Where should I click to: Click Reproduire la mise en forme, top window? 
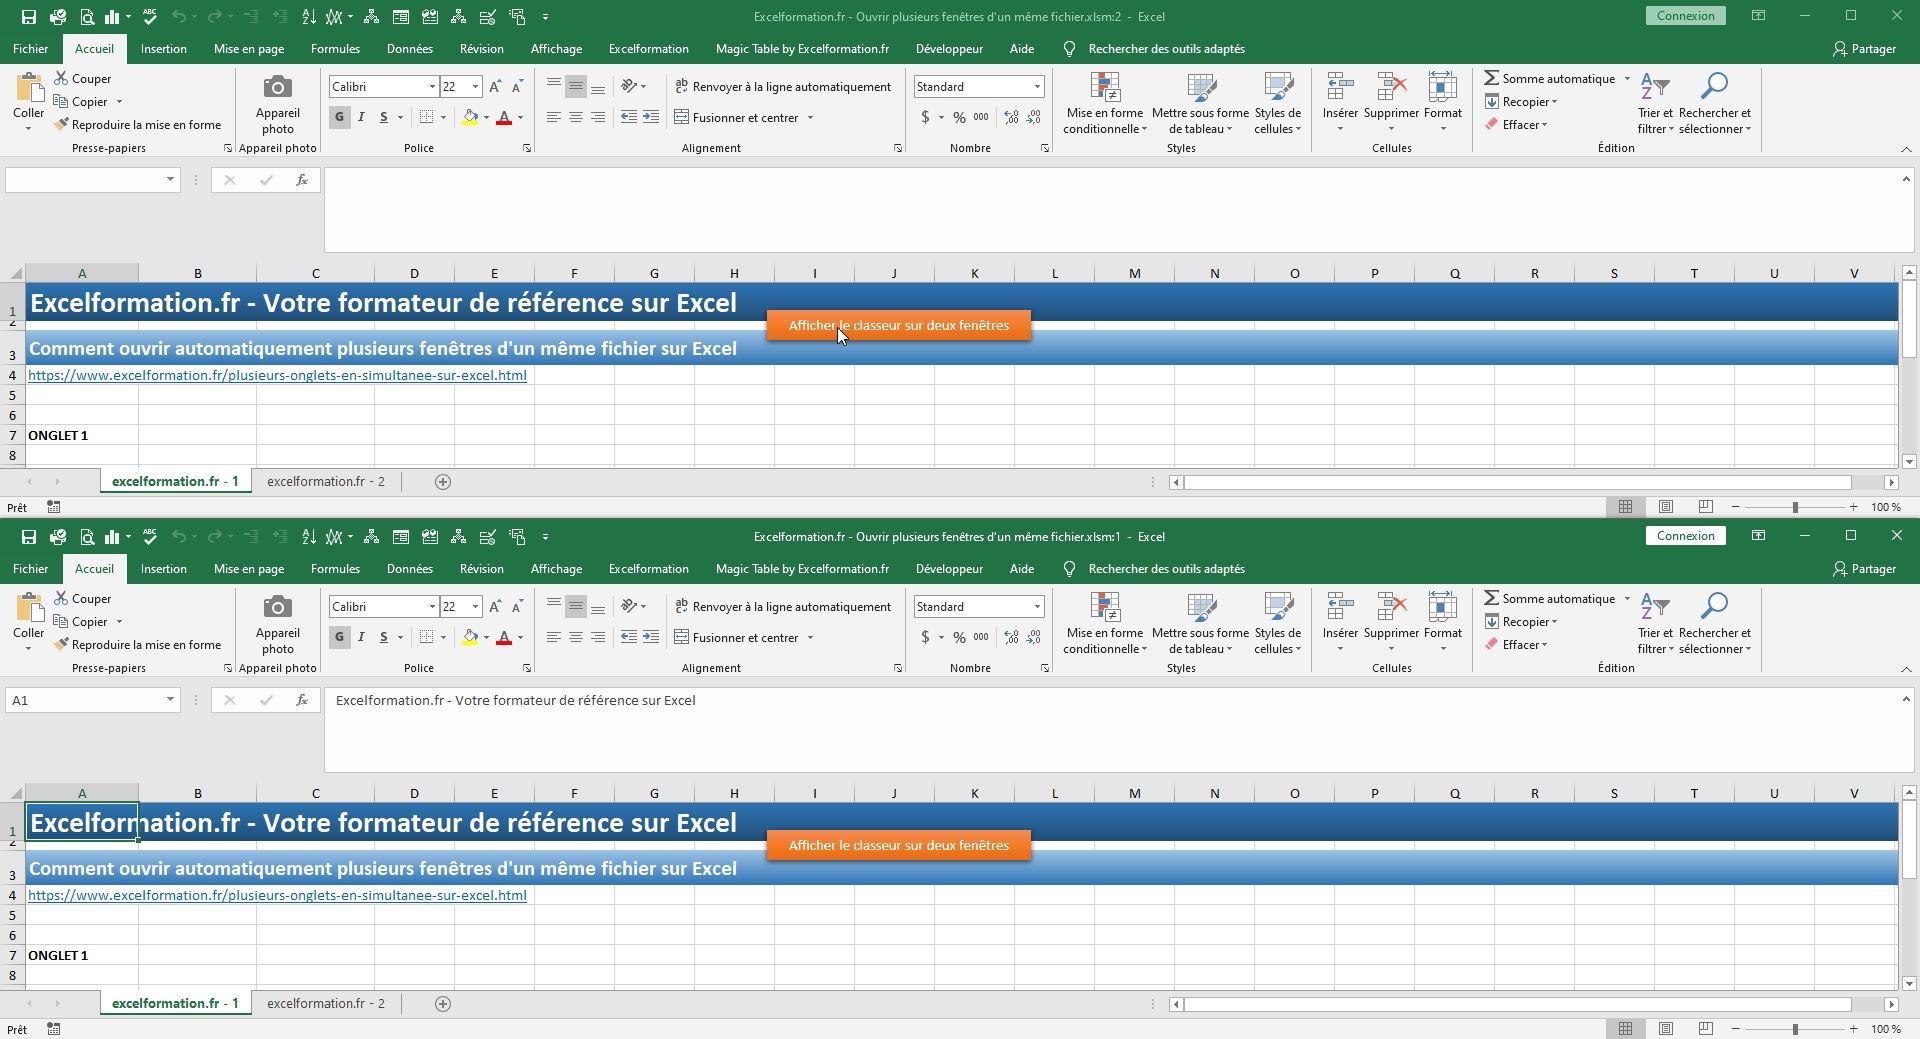pos(138,125)
